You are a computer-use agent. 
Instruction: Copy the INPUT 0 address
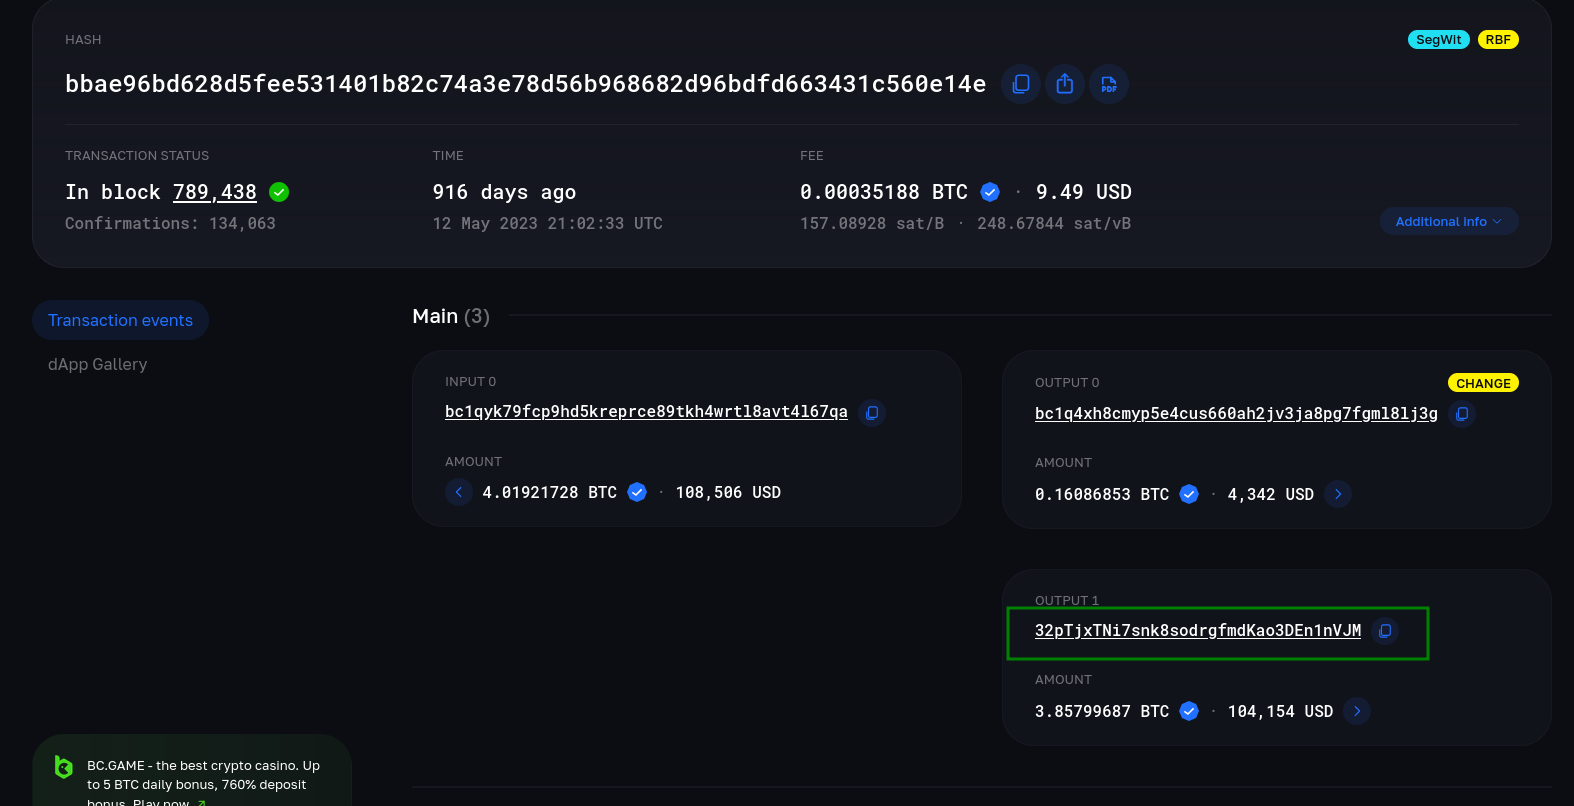point(871,412)
